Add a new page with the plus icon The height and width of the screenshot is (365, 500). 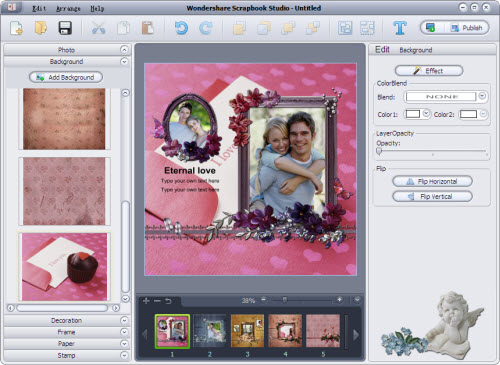pos(146,301)
